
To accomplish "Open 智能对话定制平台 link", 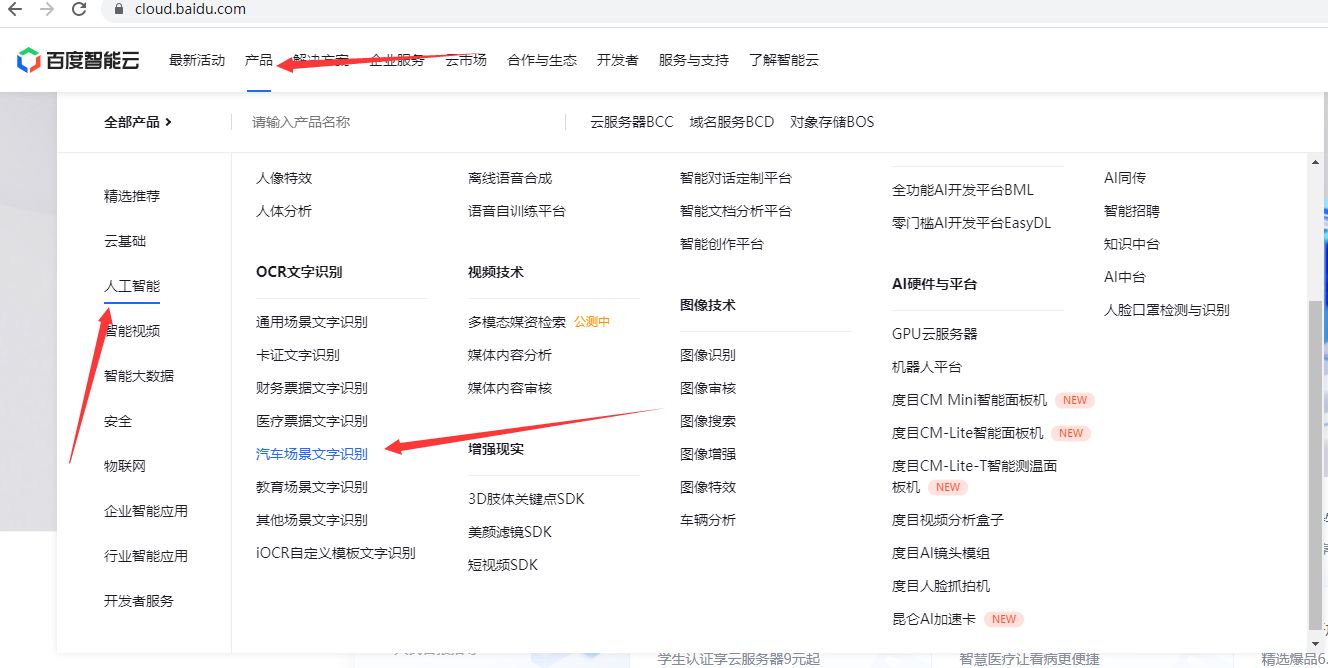I will pyautogui.click(x=736, y=178).
